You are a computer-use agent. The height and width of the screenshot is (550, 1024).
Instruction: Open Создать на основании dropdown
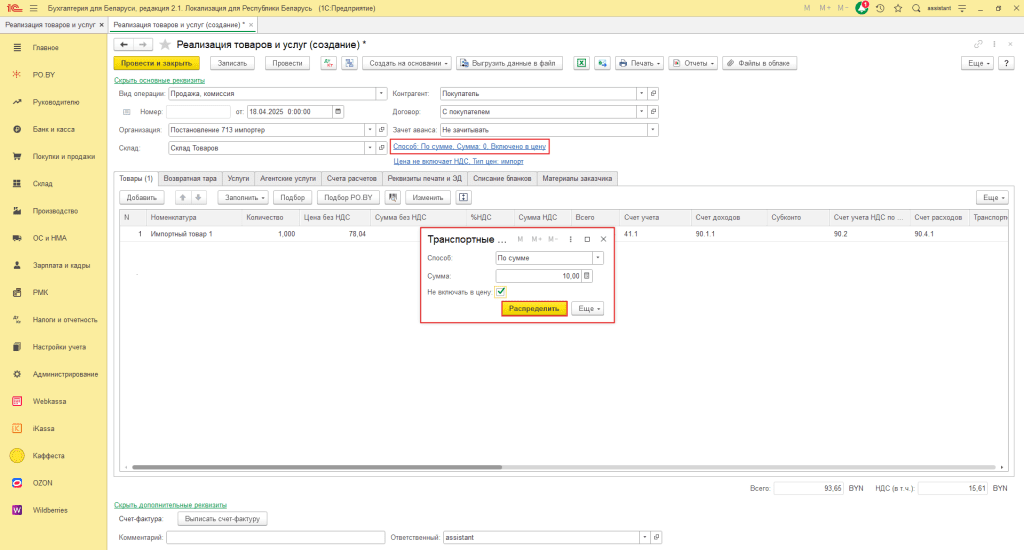pyautogui.click(x=408, y=63)
